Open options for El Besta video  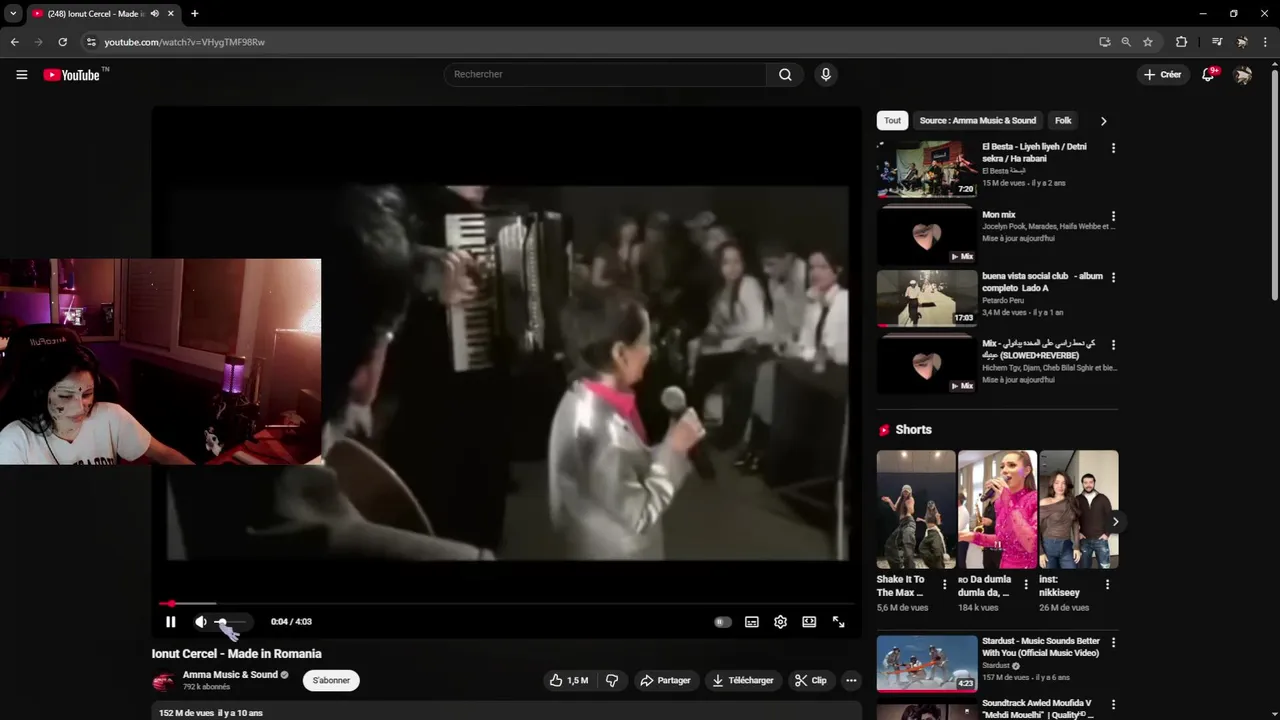point(1113,148)
